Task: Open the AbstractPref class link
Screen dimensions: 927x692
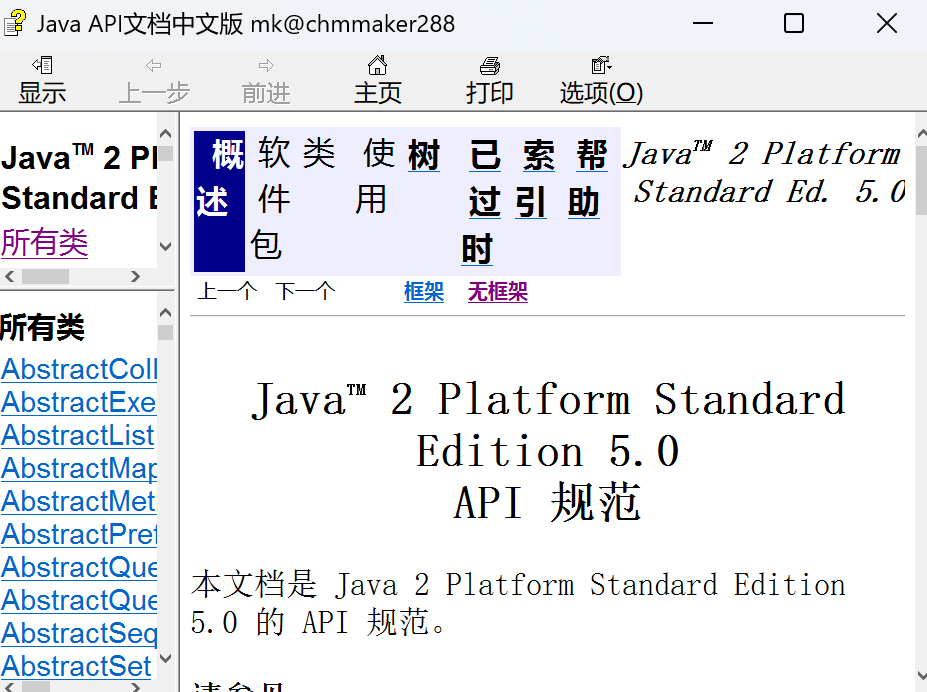Action: (x=79, y=534)
